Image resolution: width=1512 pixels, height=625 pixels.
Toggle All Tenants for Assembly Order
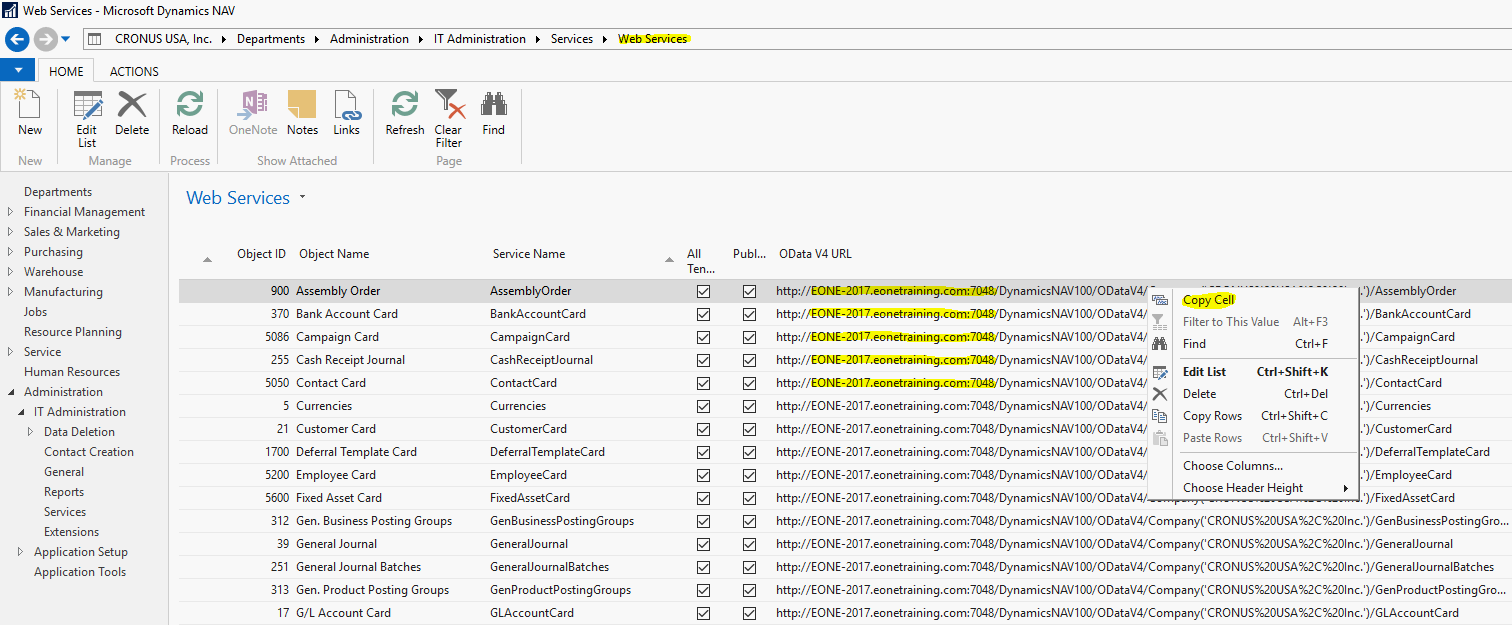tap(703, 291)
